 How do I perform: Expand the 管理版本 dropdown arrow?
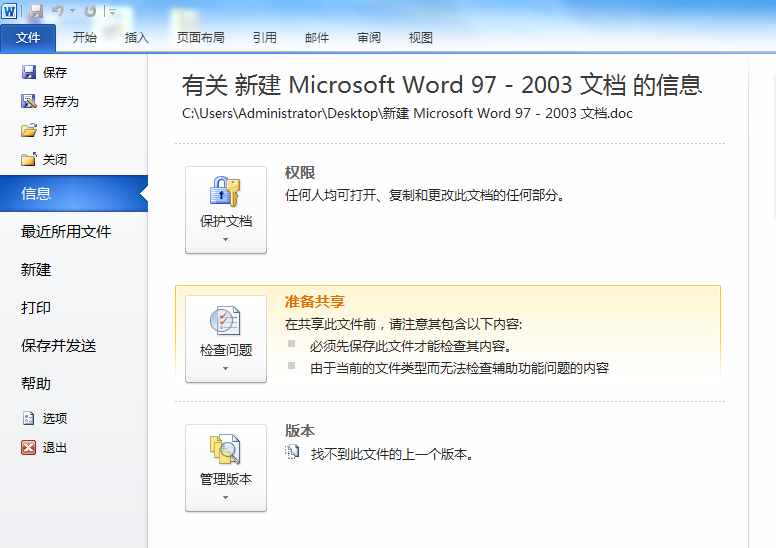coord(226,498)
